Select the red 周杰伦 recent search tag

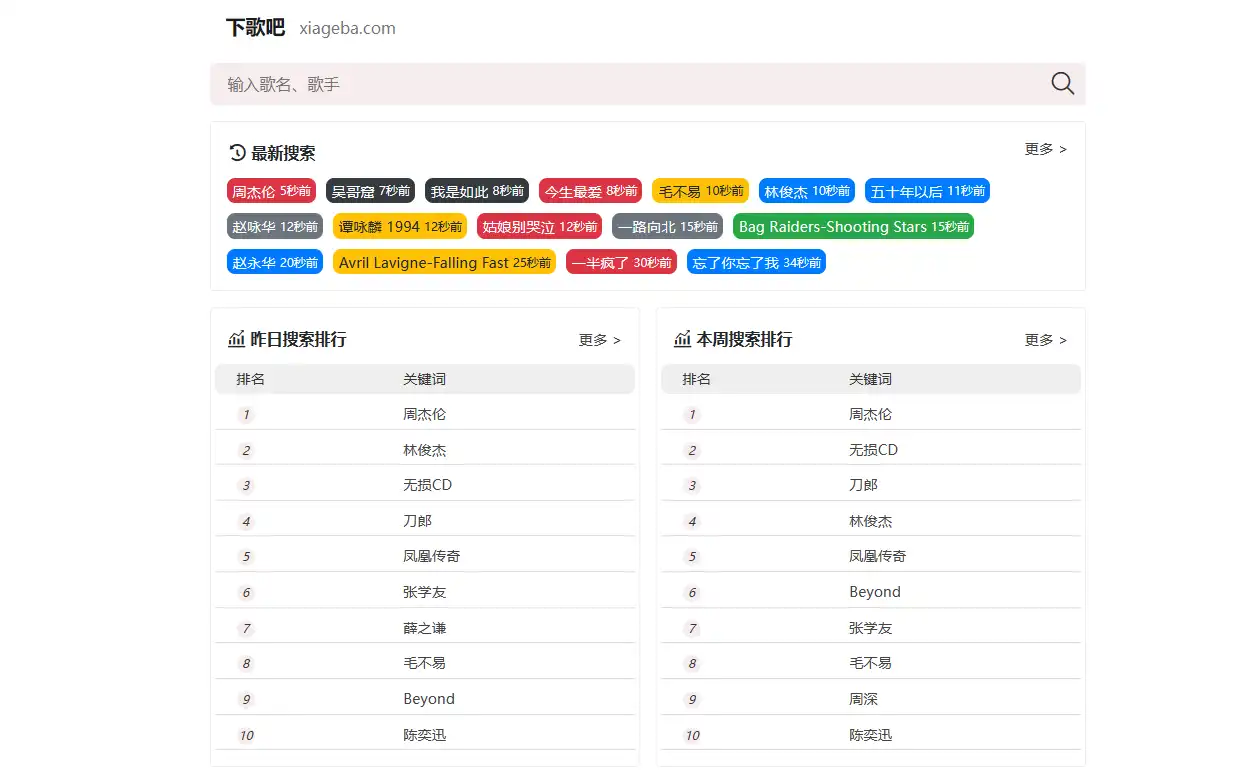271,191
